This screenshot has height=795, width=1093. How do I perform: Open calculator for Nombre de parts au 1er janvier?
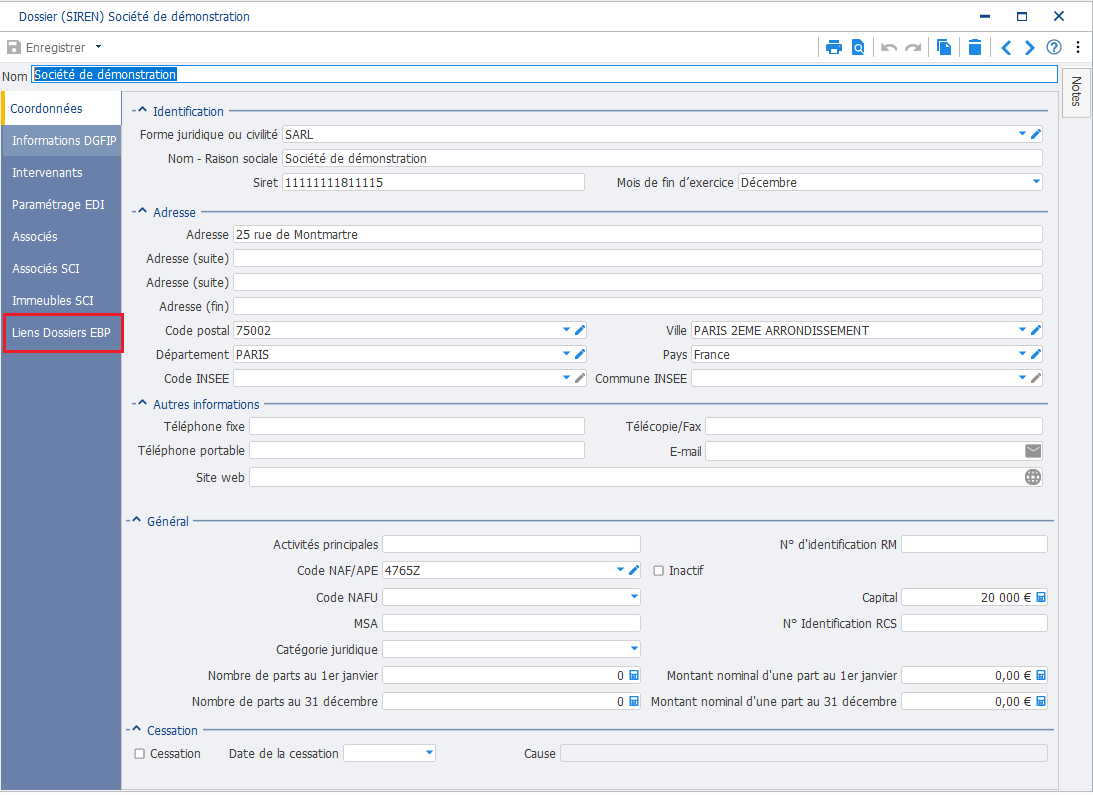(x=634, y=675)
